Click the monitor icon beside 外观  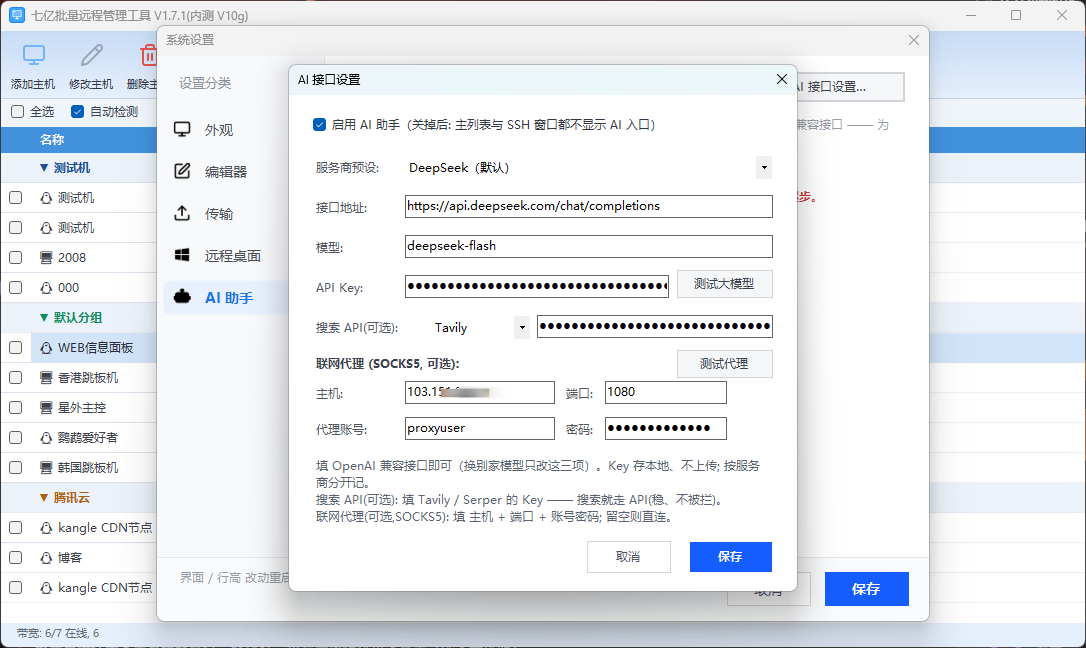[x=182, y=129]
